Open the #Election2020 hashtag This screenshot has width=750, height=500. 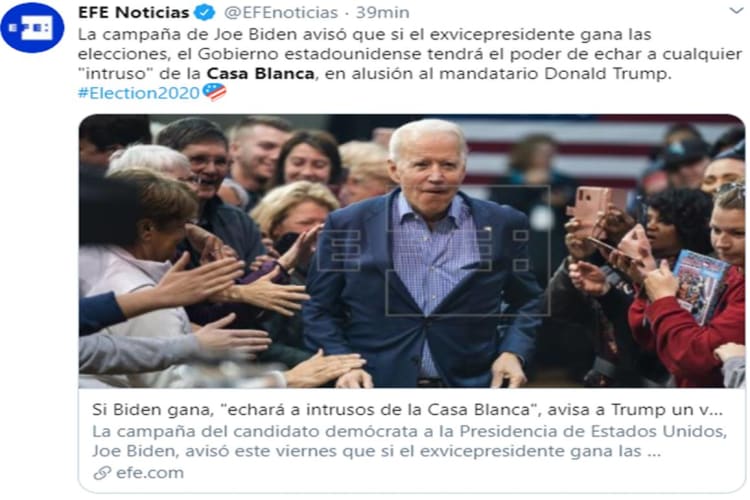(x=139, y=93)
